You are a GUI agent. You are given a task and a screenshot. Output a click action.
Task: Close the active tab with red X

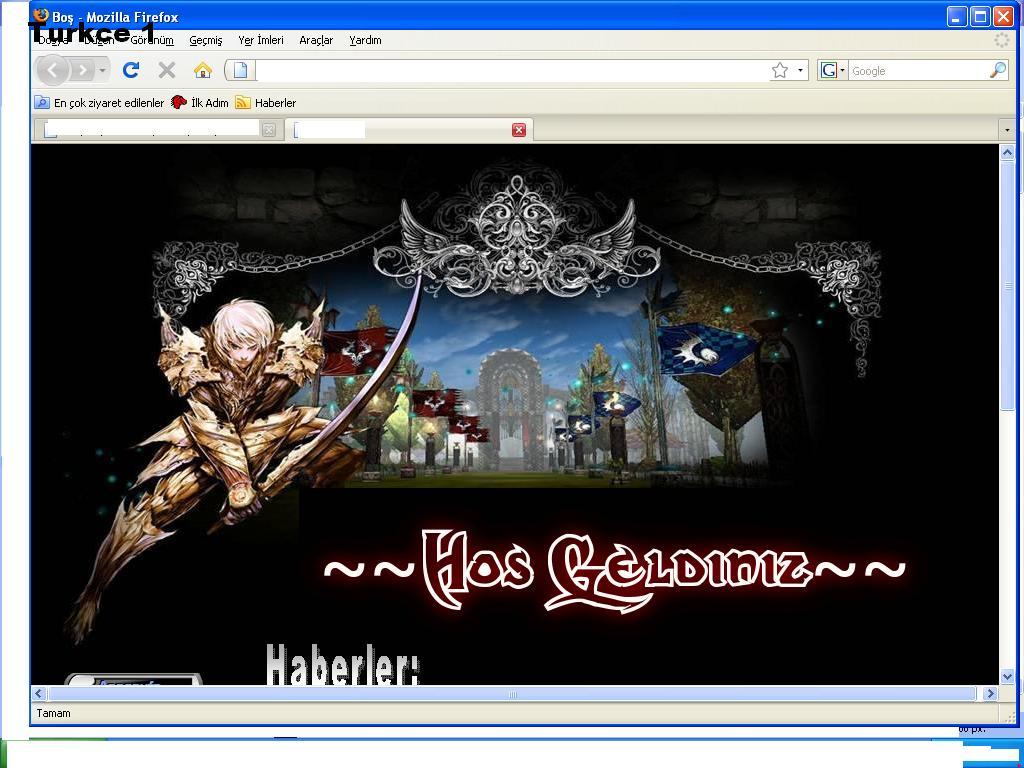pos(519,130)
